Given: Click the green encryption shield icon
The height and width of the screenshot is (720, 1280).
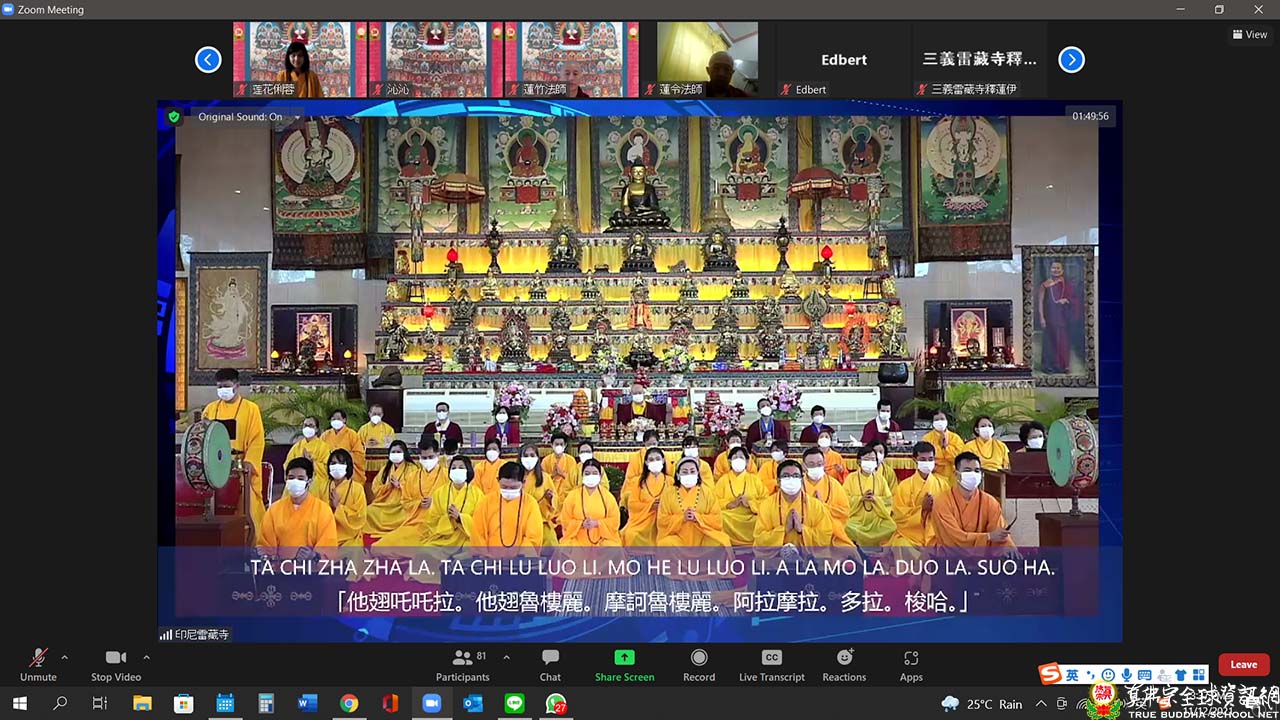Looking at the screenshot, I should pos(174,117).
